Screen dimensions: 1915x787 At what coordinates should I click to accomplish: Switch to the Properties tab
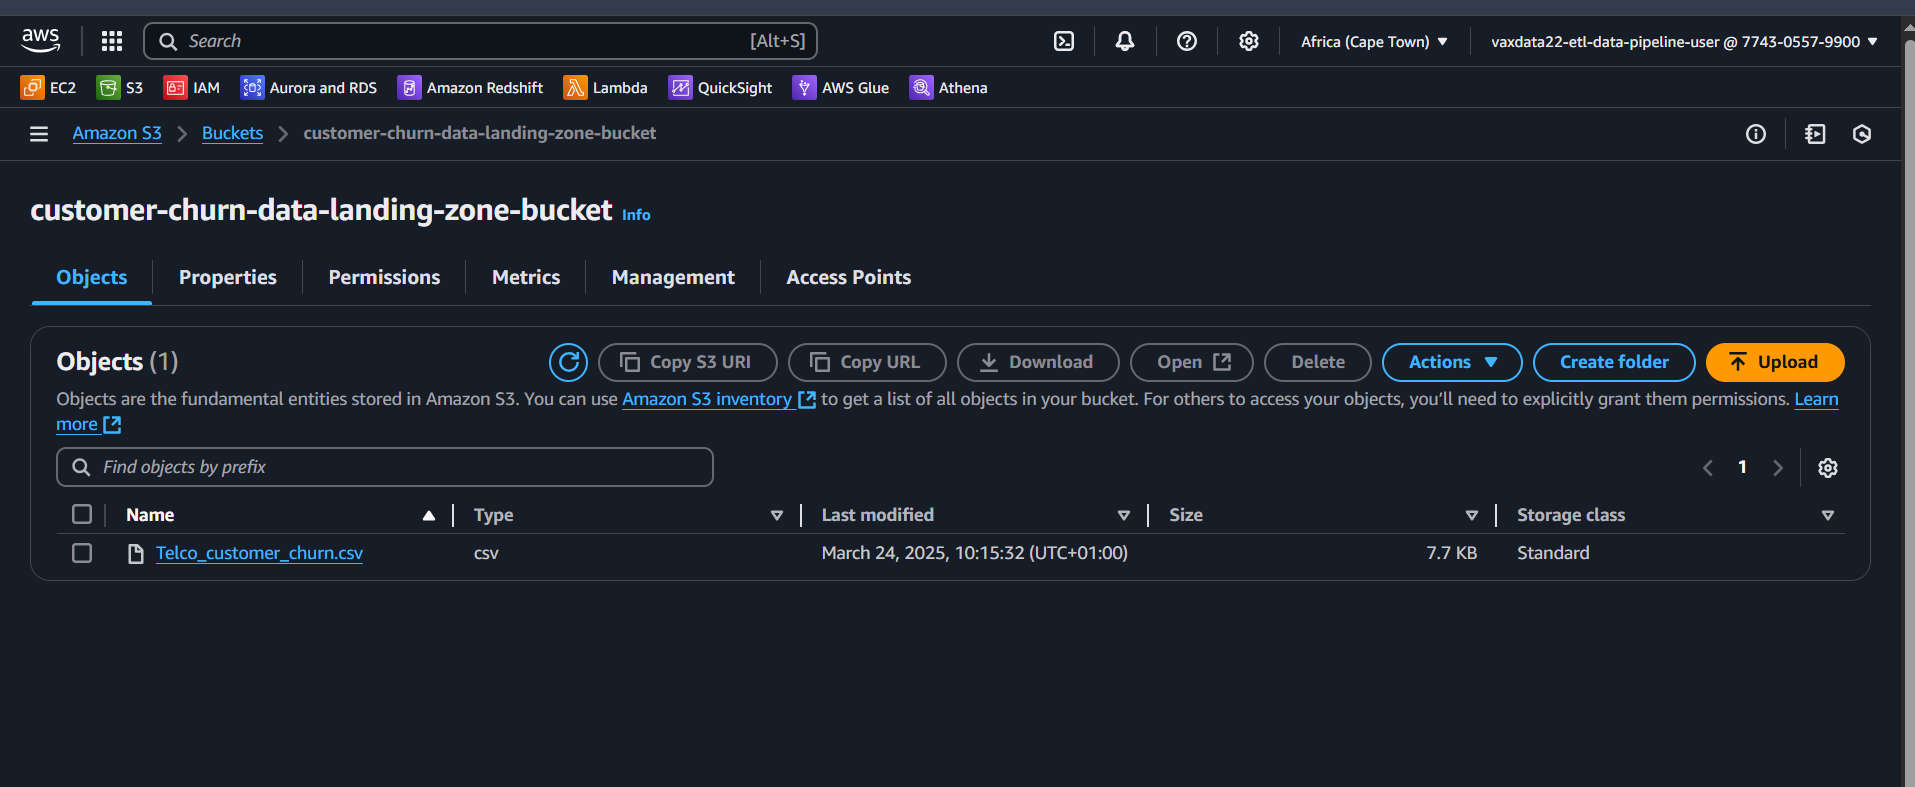[x=228, y=278]
